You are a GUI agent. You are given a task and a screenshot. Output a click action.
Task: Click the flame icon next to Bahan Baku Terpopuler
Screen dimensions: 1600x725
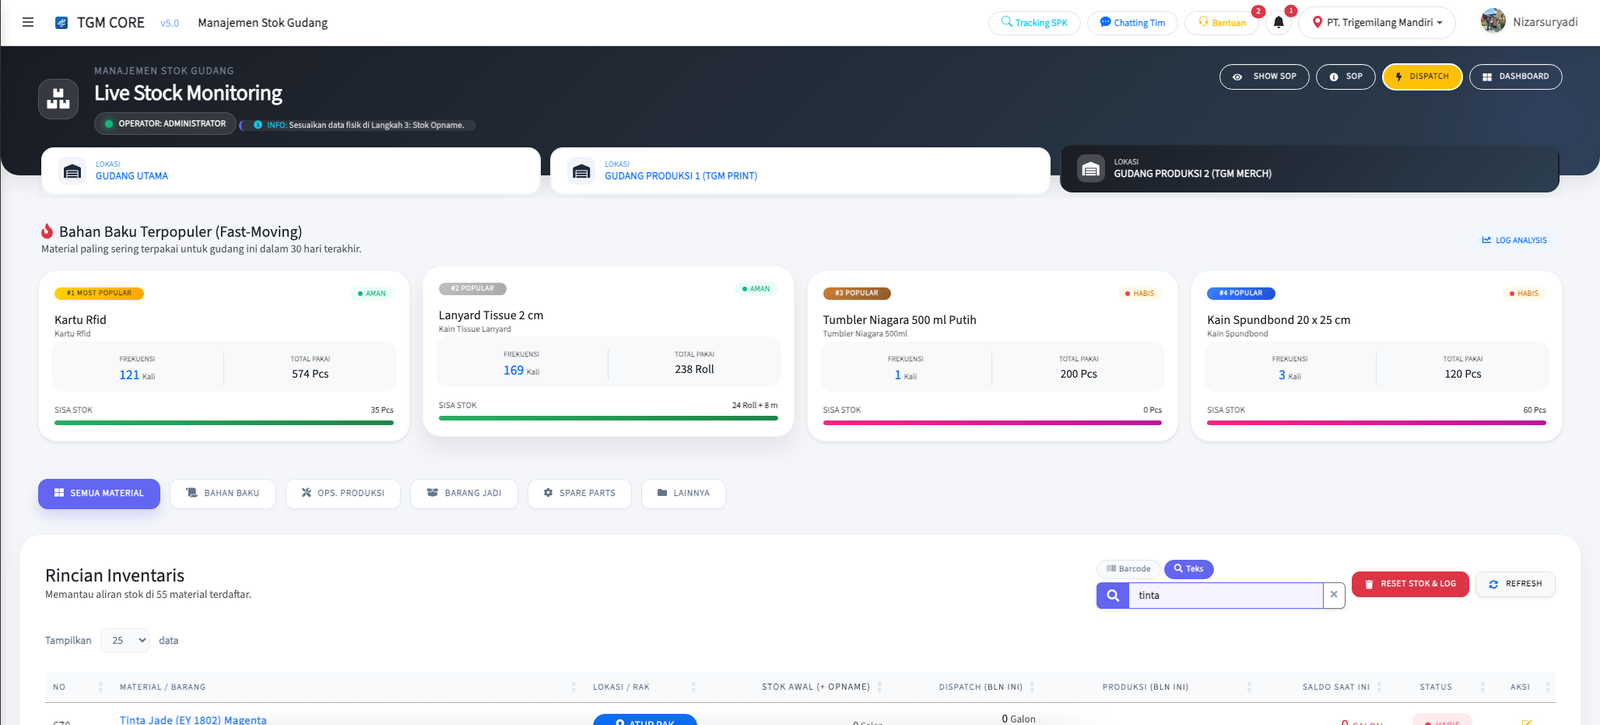point(47,231)
